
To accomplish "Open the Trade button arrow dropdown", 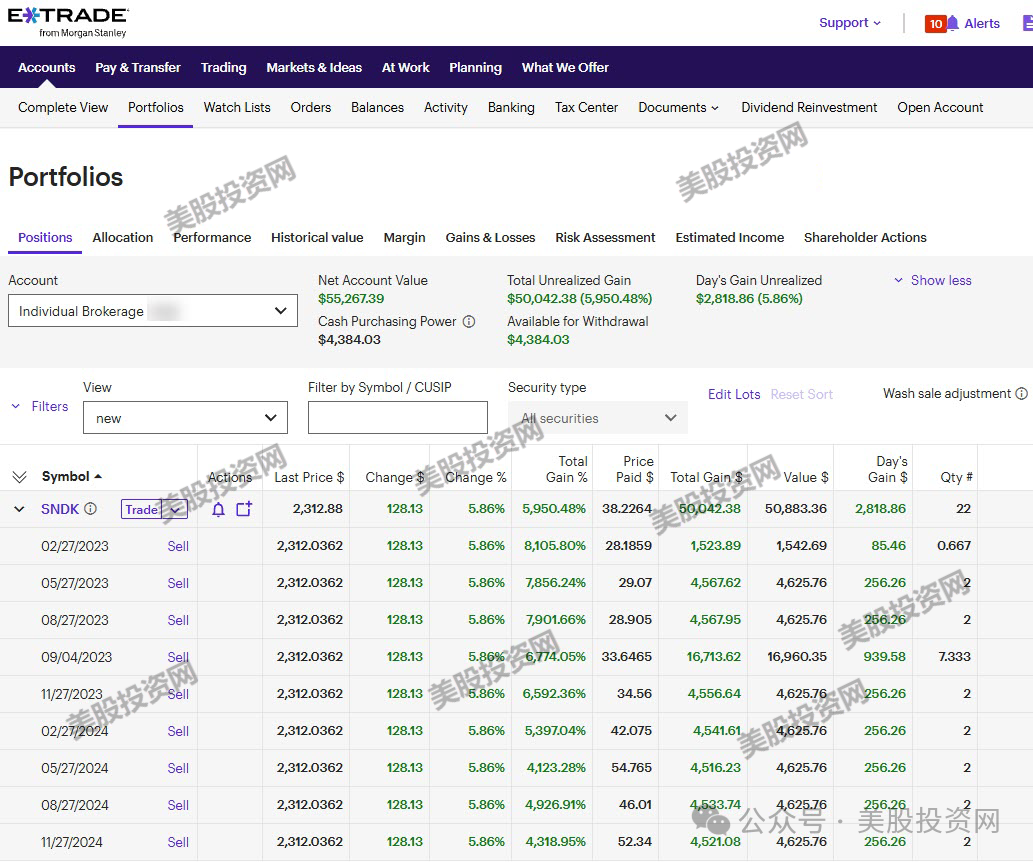I will click(175, 509).
